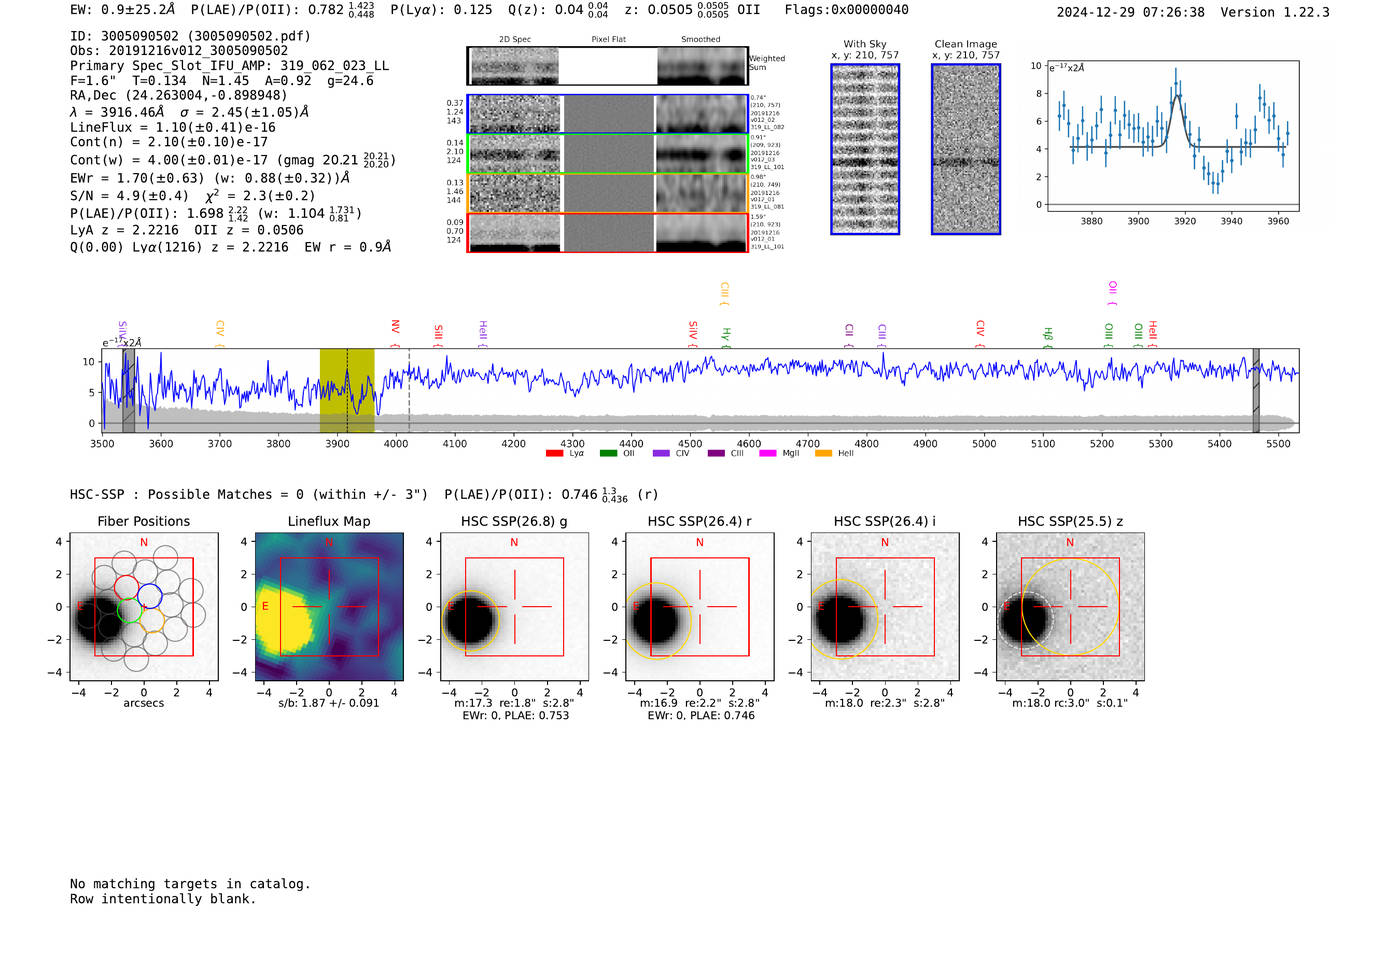The width and height of the screenshot is (1400, 953).
Task: Click the HSC-SSP Possible Matches = 0 line
Action: (x=249, y=495)
